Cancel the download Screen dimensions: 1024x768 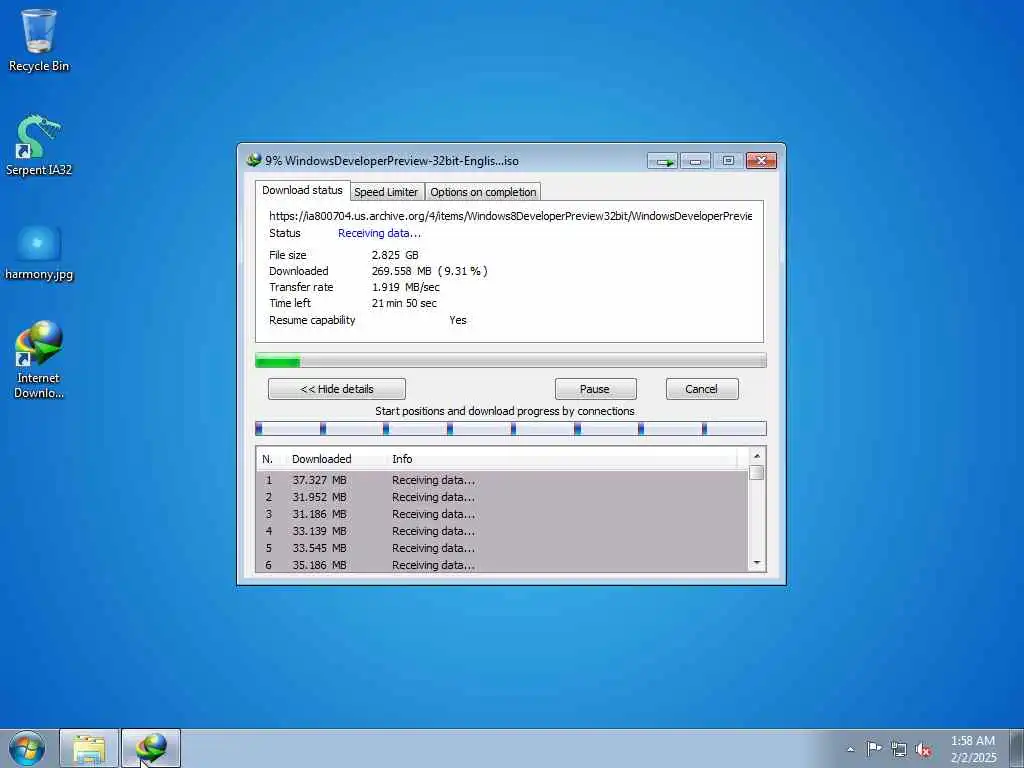click(702, 389)
